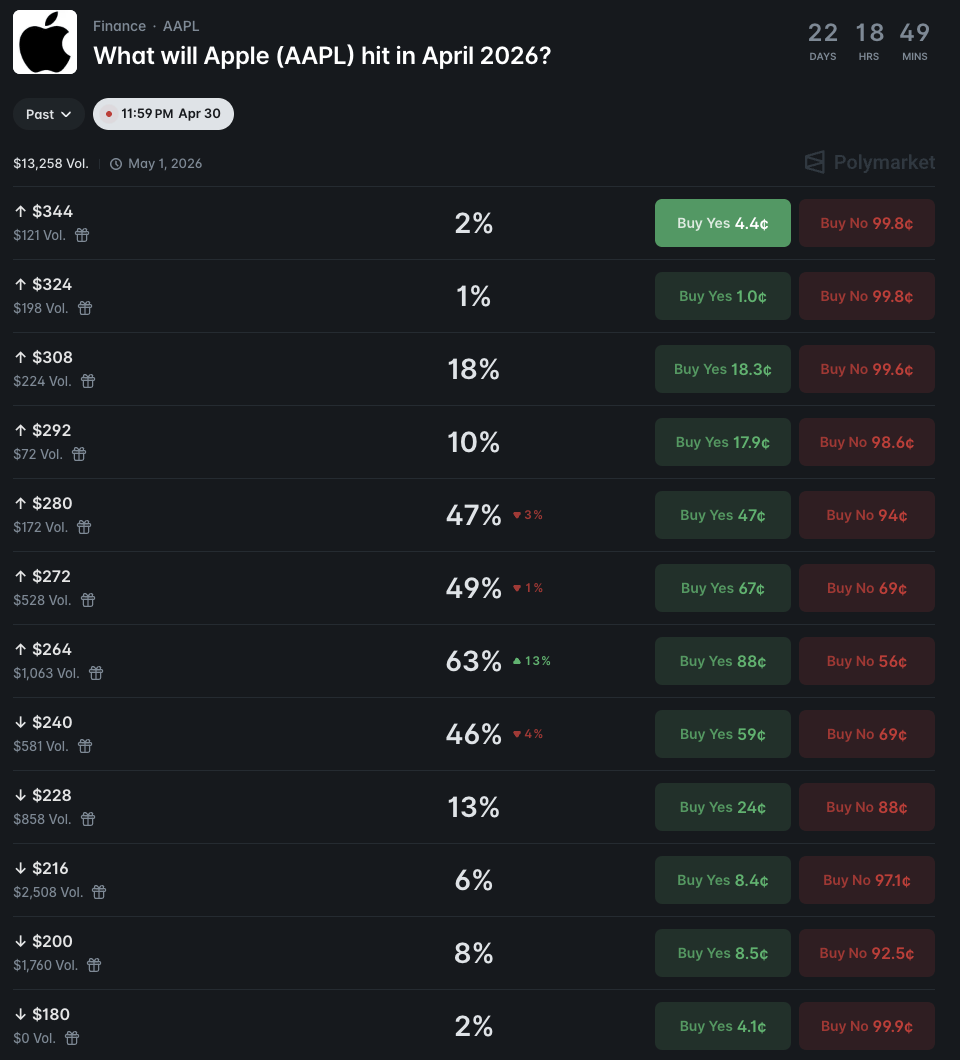Image resolution: width=960 pixels, height=1060 pixels.
Task: Click the Polymarket logo
Action: (872, 162)
